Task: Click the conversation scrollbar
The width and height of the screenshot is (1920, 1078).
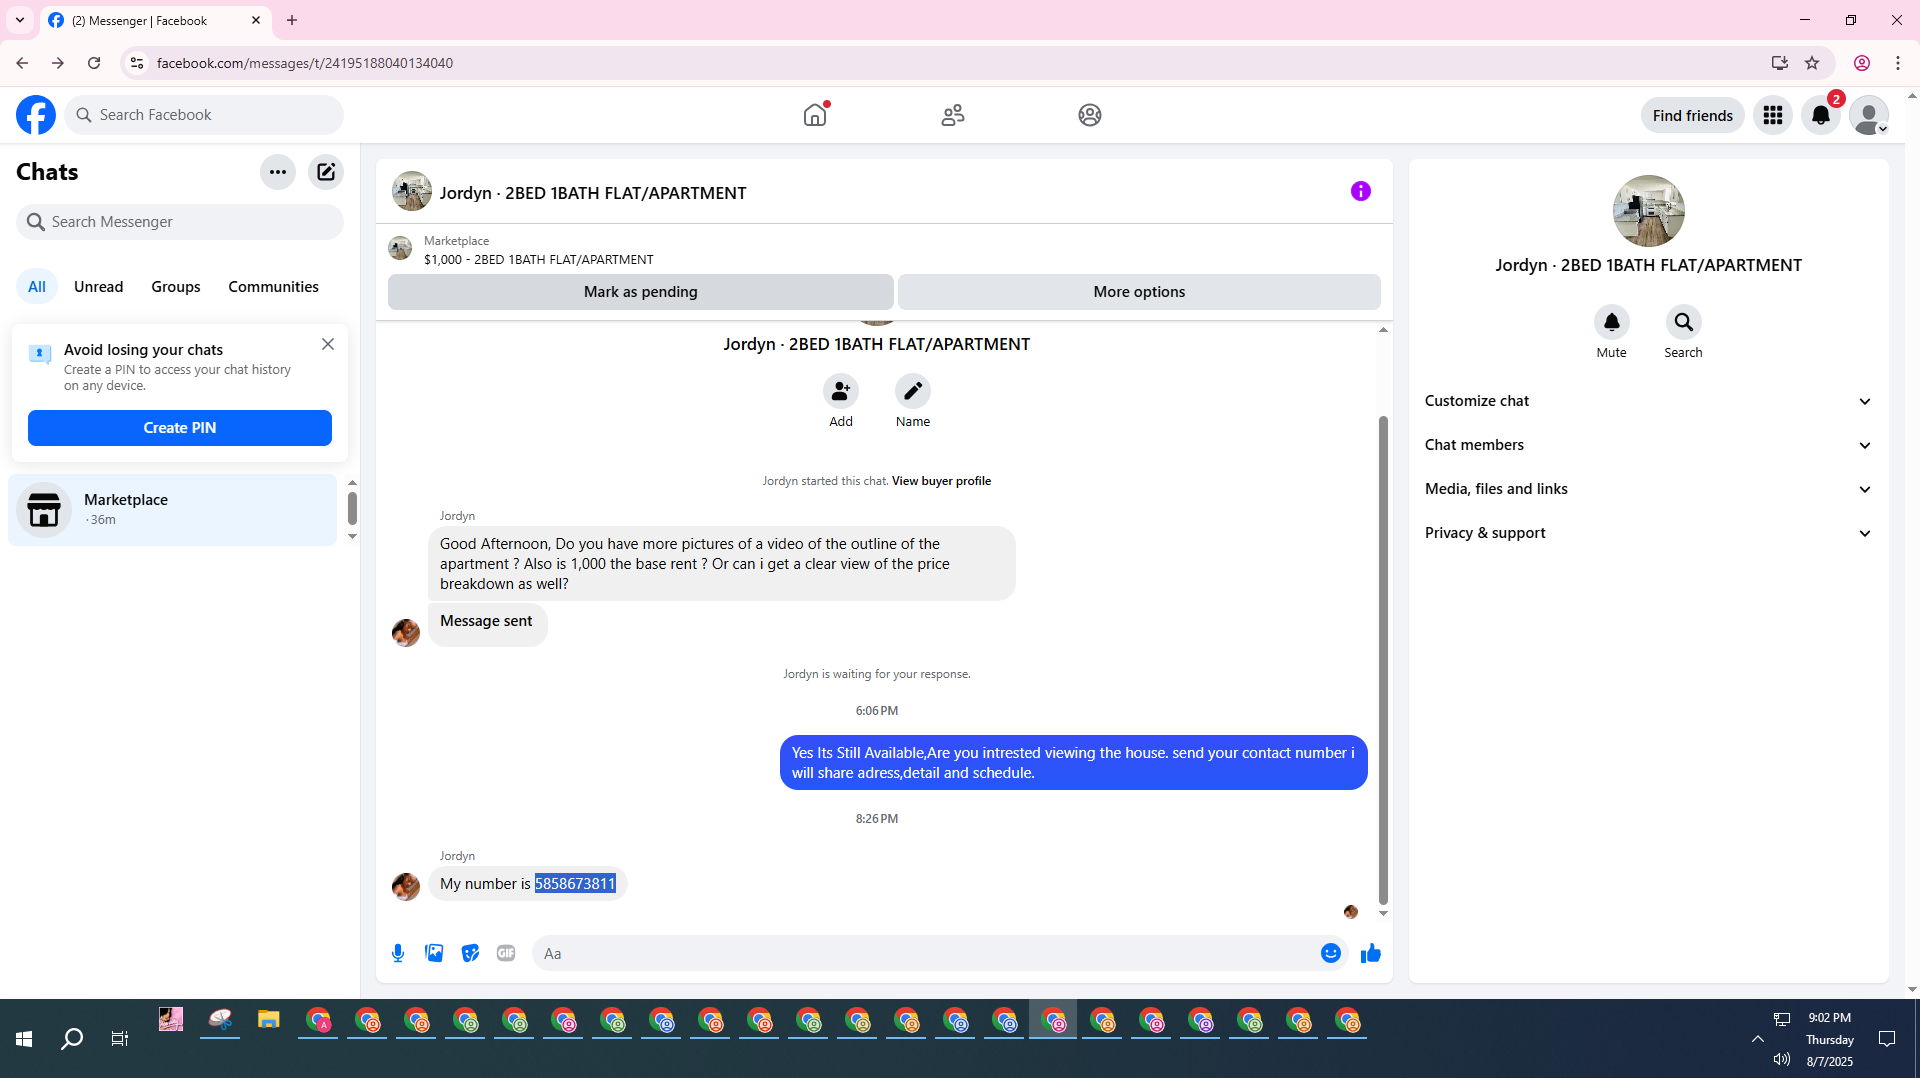Action: click(1383, 660)
